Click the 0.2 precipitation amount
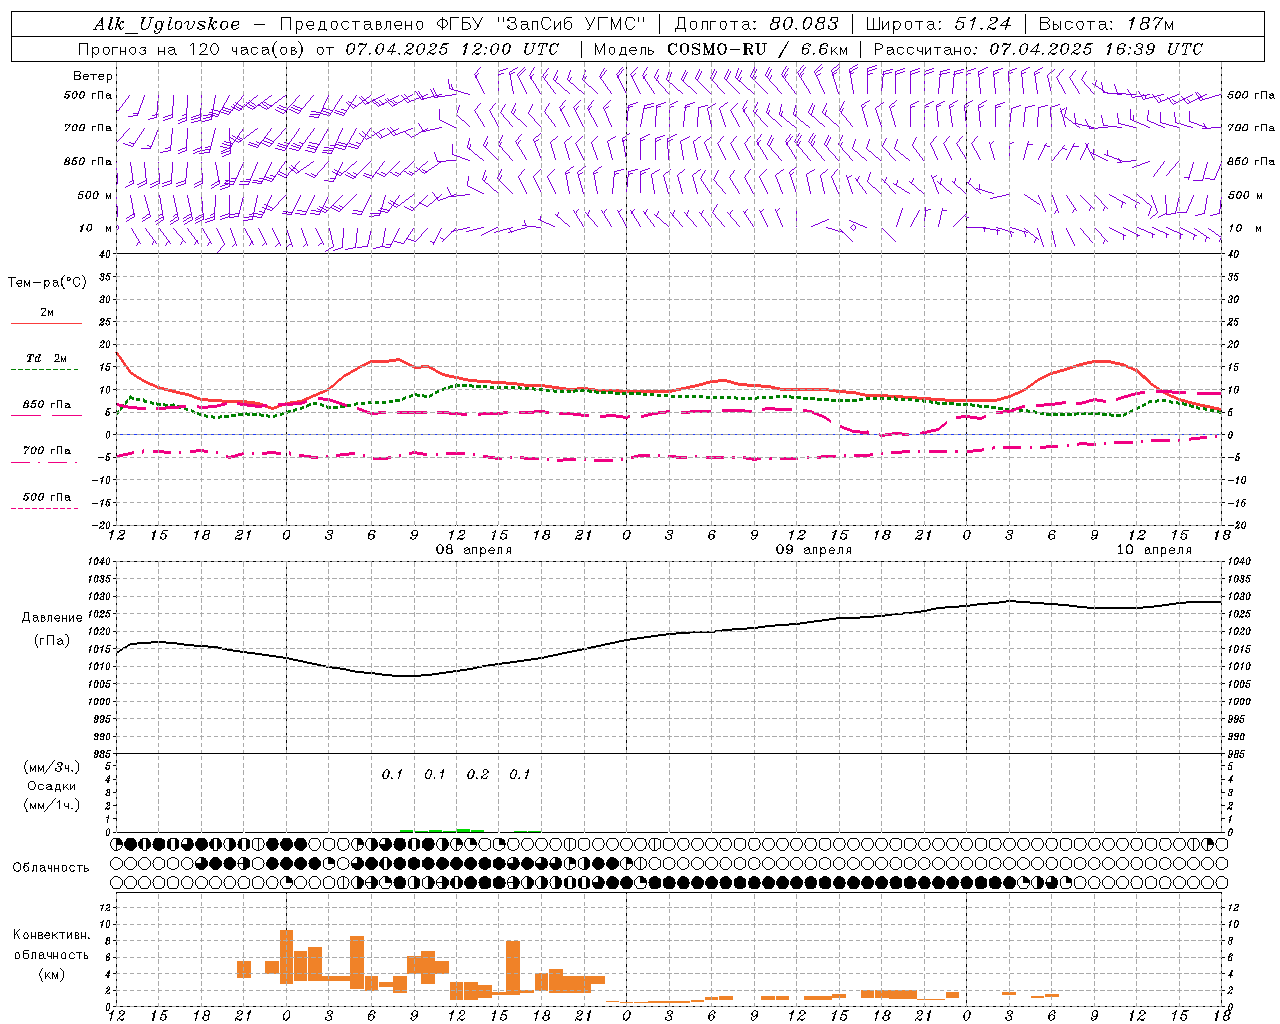The image size is (1280, 1024). tap(478, 774)
